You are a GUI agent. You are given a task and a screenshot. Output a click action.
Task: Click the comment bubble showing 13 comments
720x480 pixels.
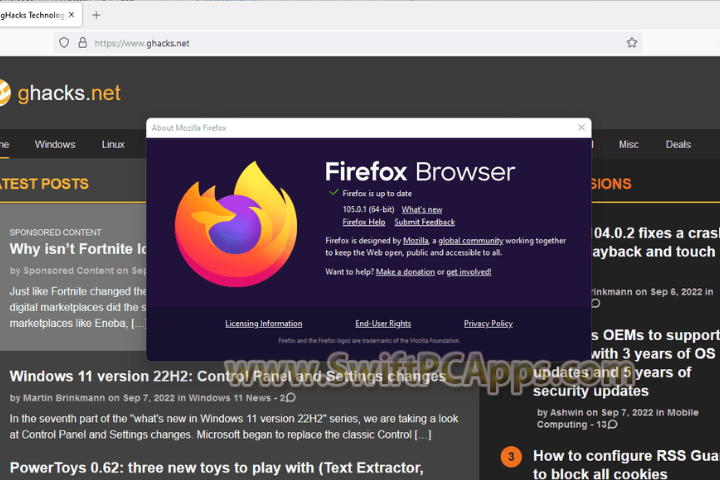612,424
